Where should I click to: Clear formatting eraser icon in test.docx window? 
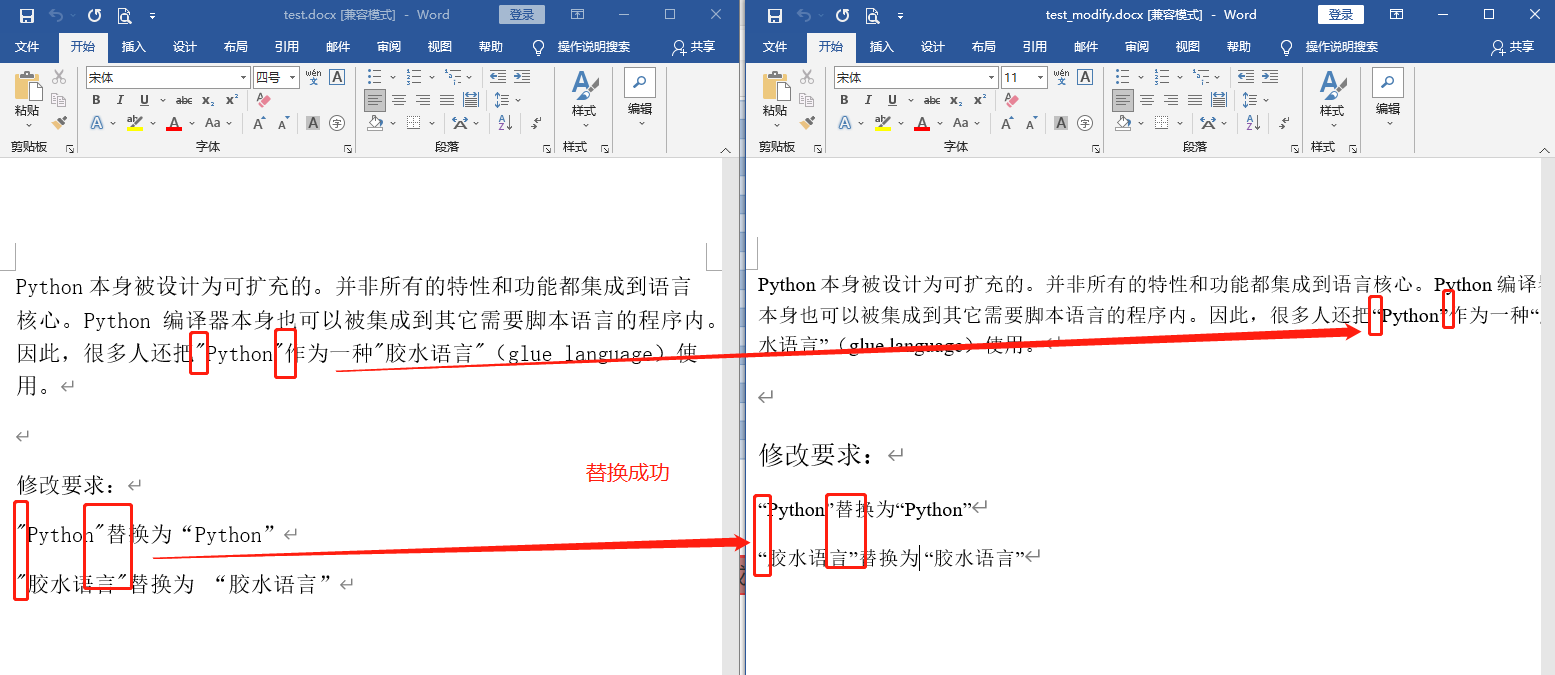pyautogui.click(x=263, y=100)
